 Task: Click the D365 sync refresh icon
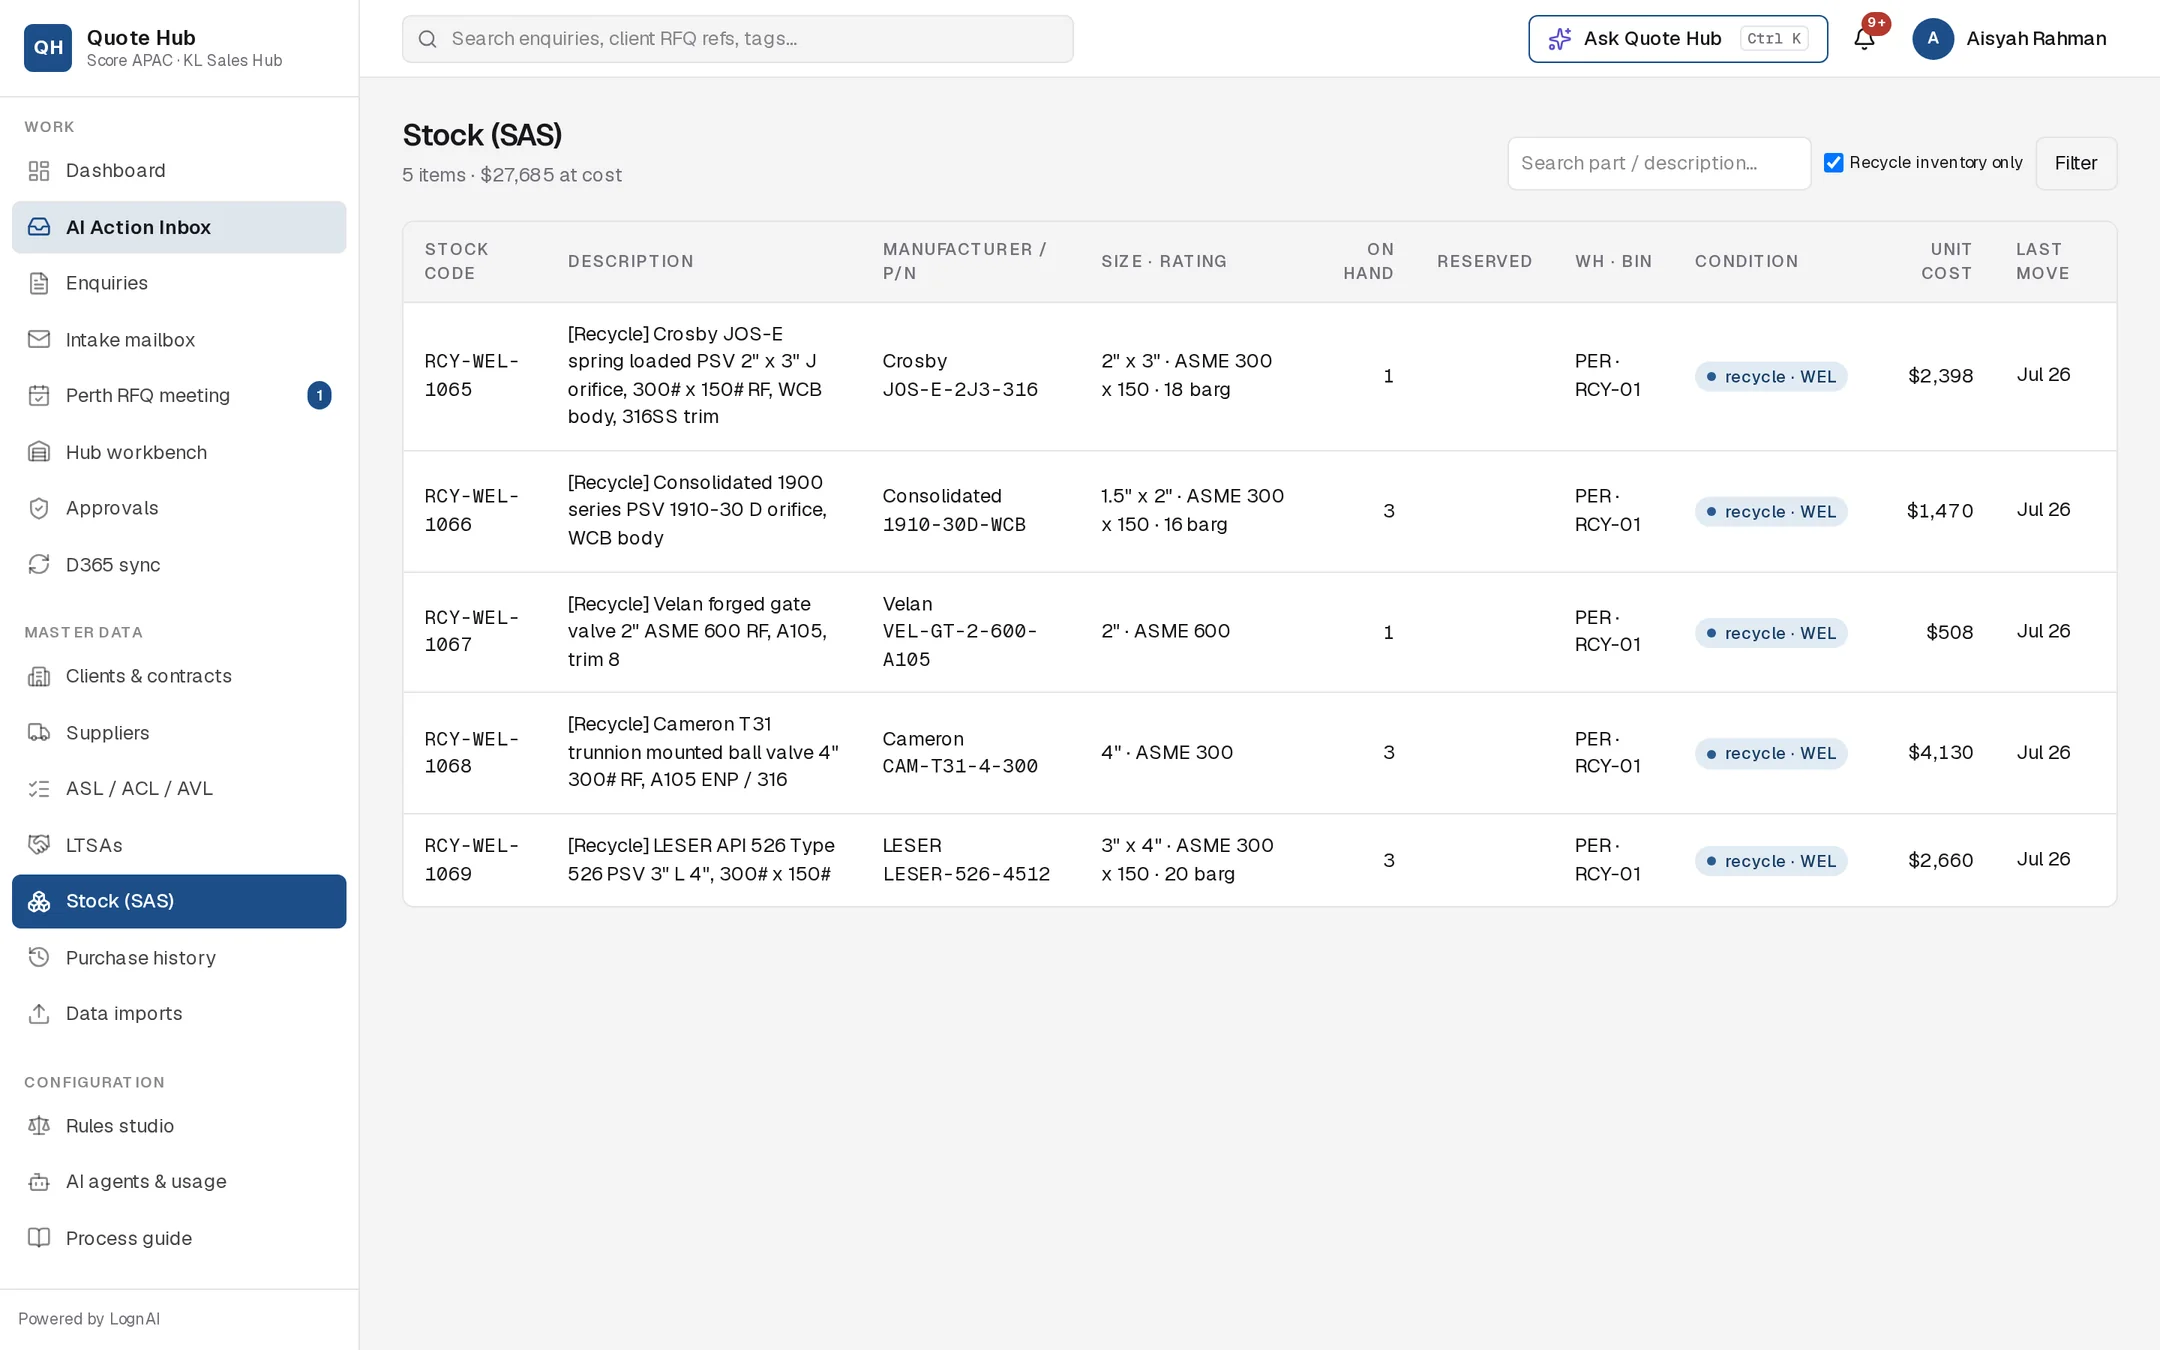coord(39,565)
